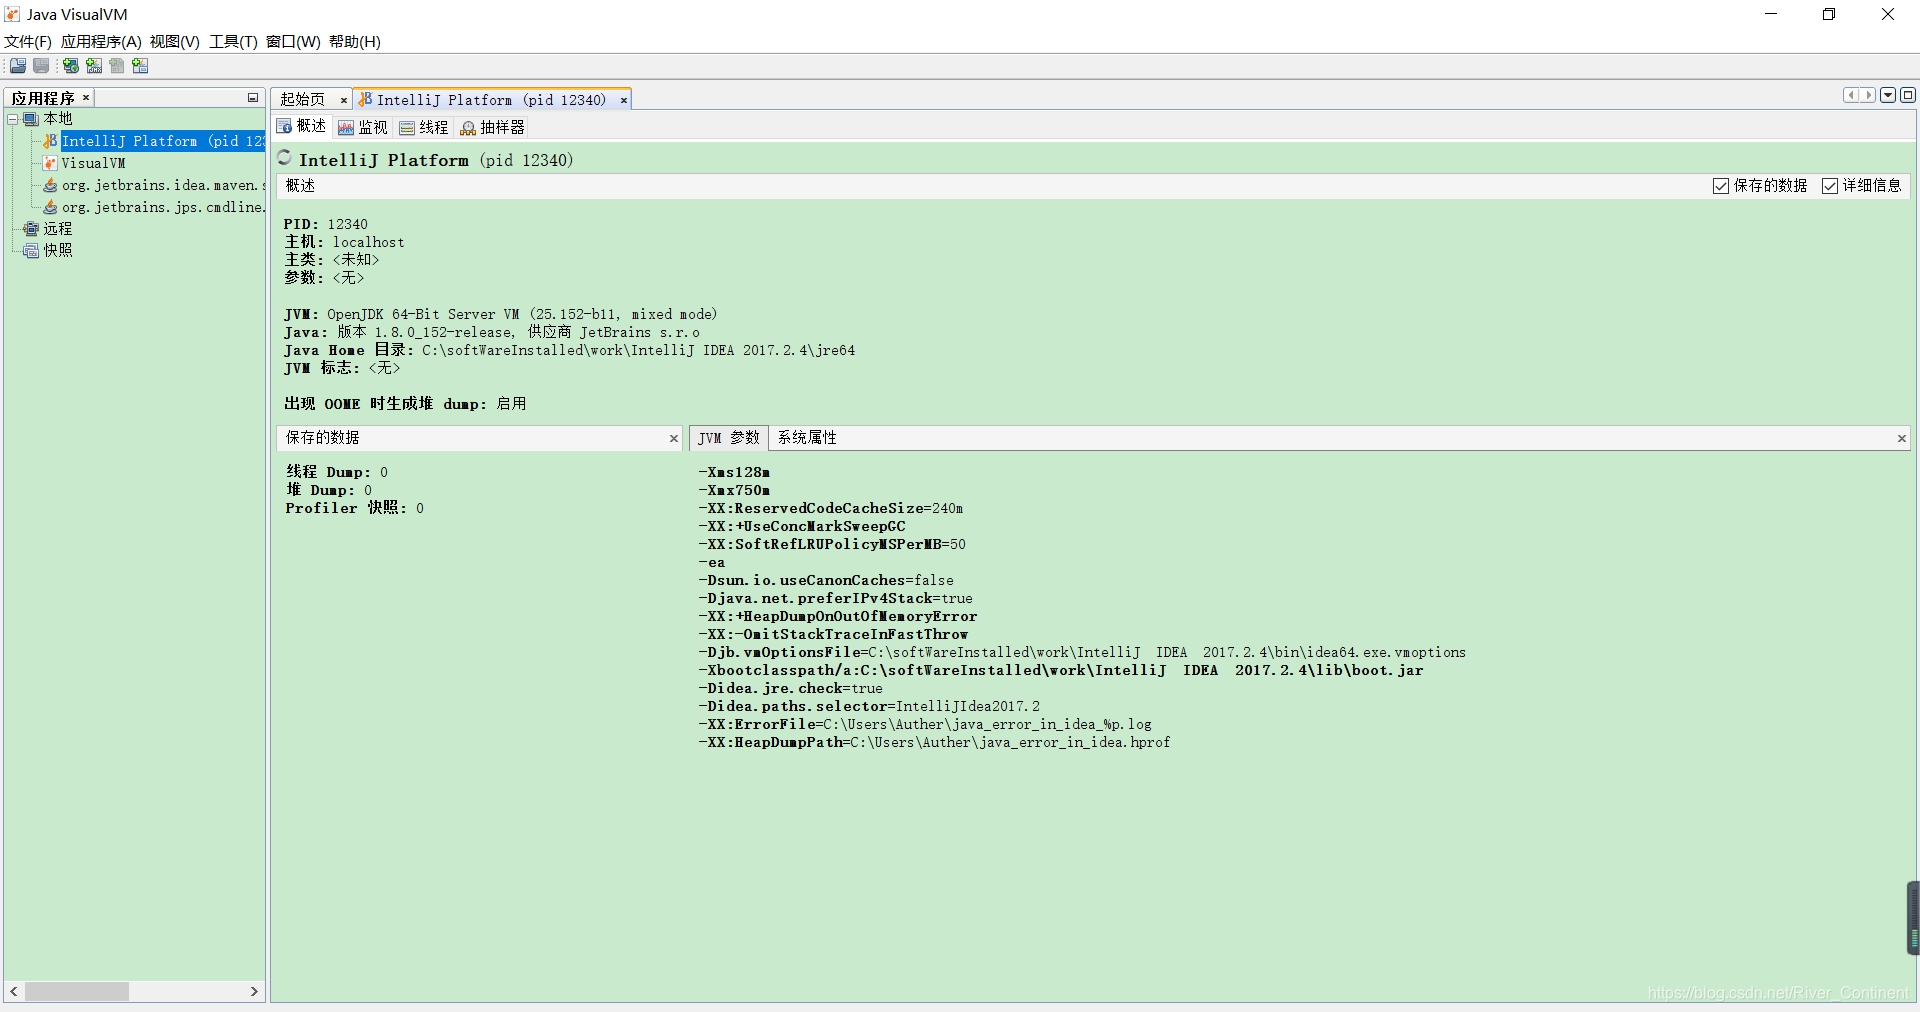Select the org.jetbrains.idea.maven process

pos(154,185)
